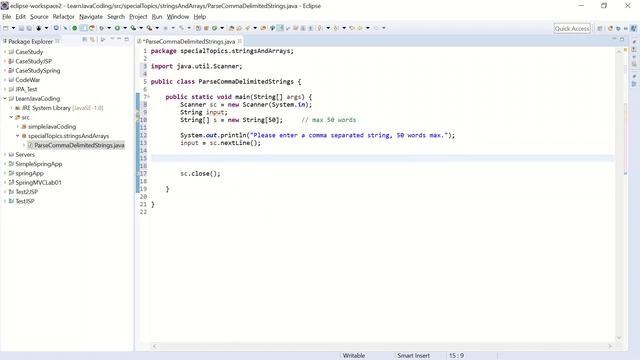
Task: Switch to the Java perspective button
Action: (x=633, y=29)
